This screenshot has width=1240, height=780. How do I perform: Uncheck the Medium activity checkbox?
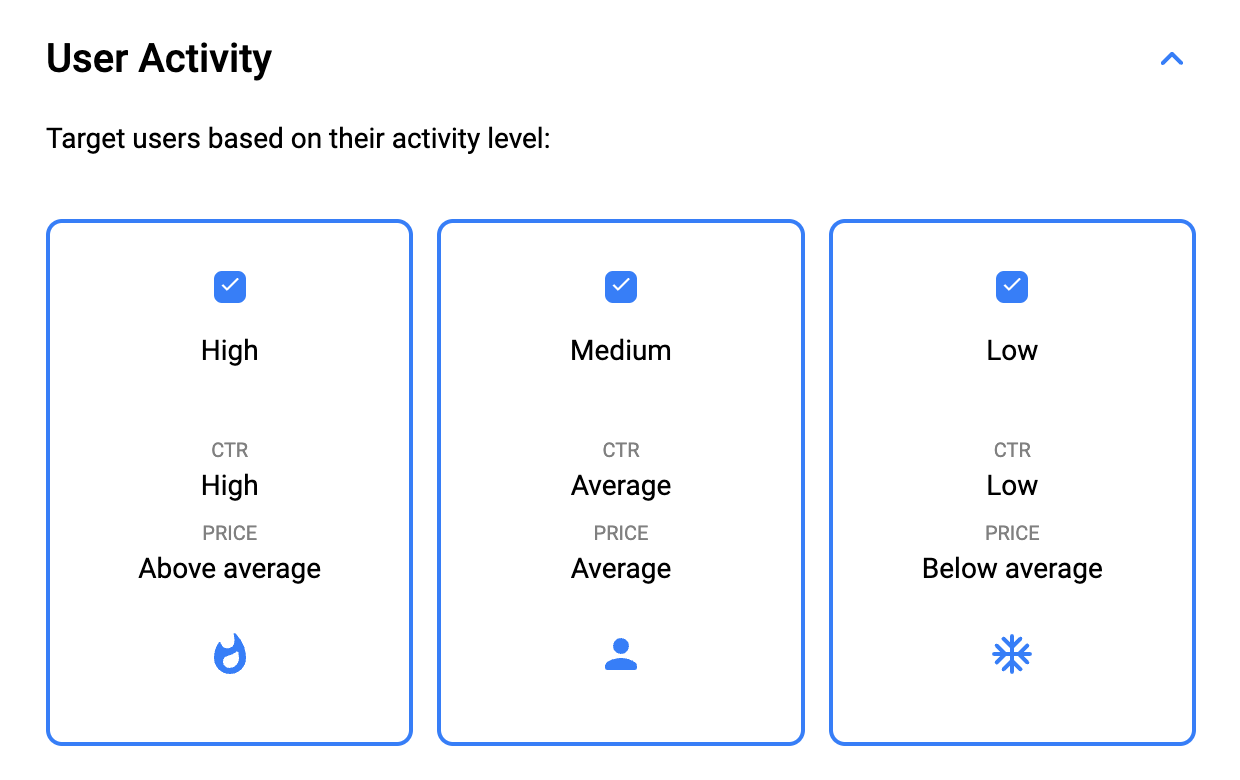[x=621, y=287]
